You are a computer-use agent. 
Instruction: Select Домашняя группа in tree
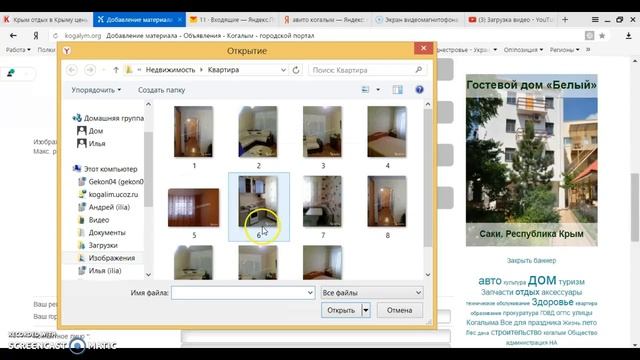[x=109, y=118]
